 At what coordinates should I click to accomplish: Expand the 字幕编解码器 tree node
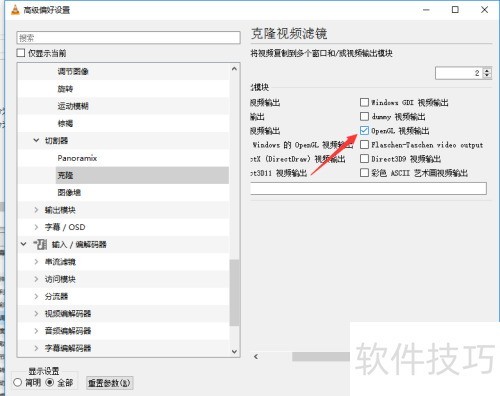(x=36, y=348)
